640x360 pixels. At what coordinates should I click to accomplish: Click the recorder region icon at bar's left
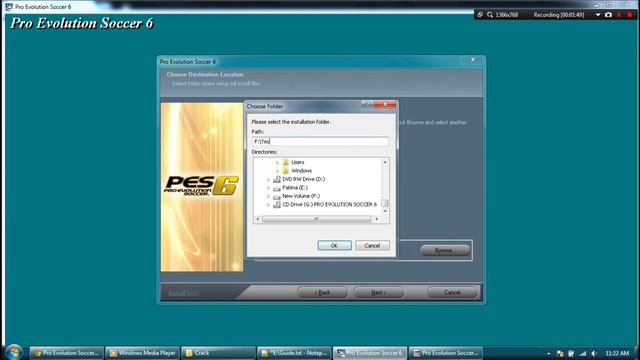[x=480, y=15]
